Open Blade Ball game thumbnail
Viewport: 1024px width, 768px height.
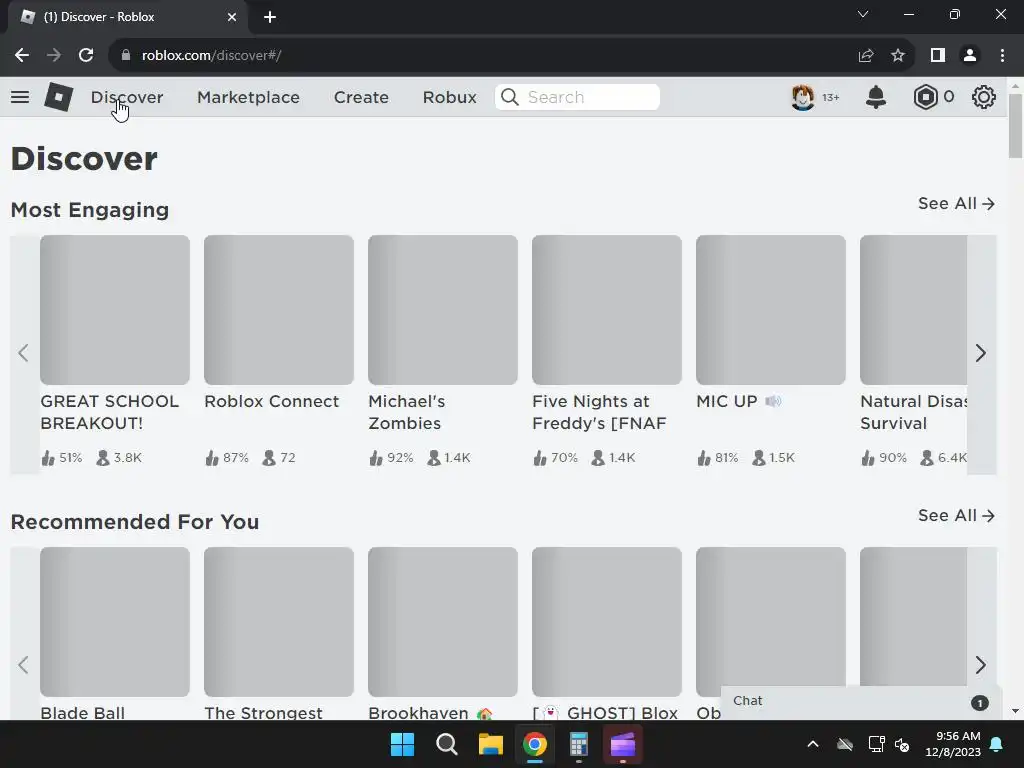(x=115, y=622)
